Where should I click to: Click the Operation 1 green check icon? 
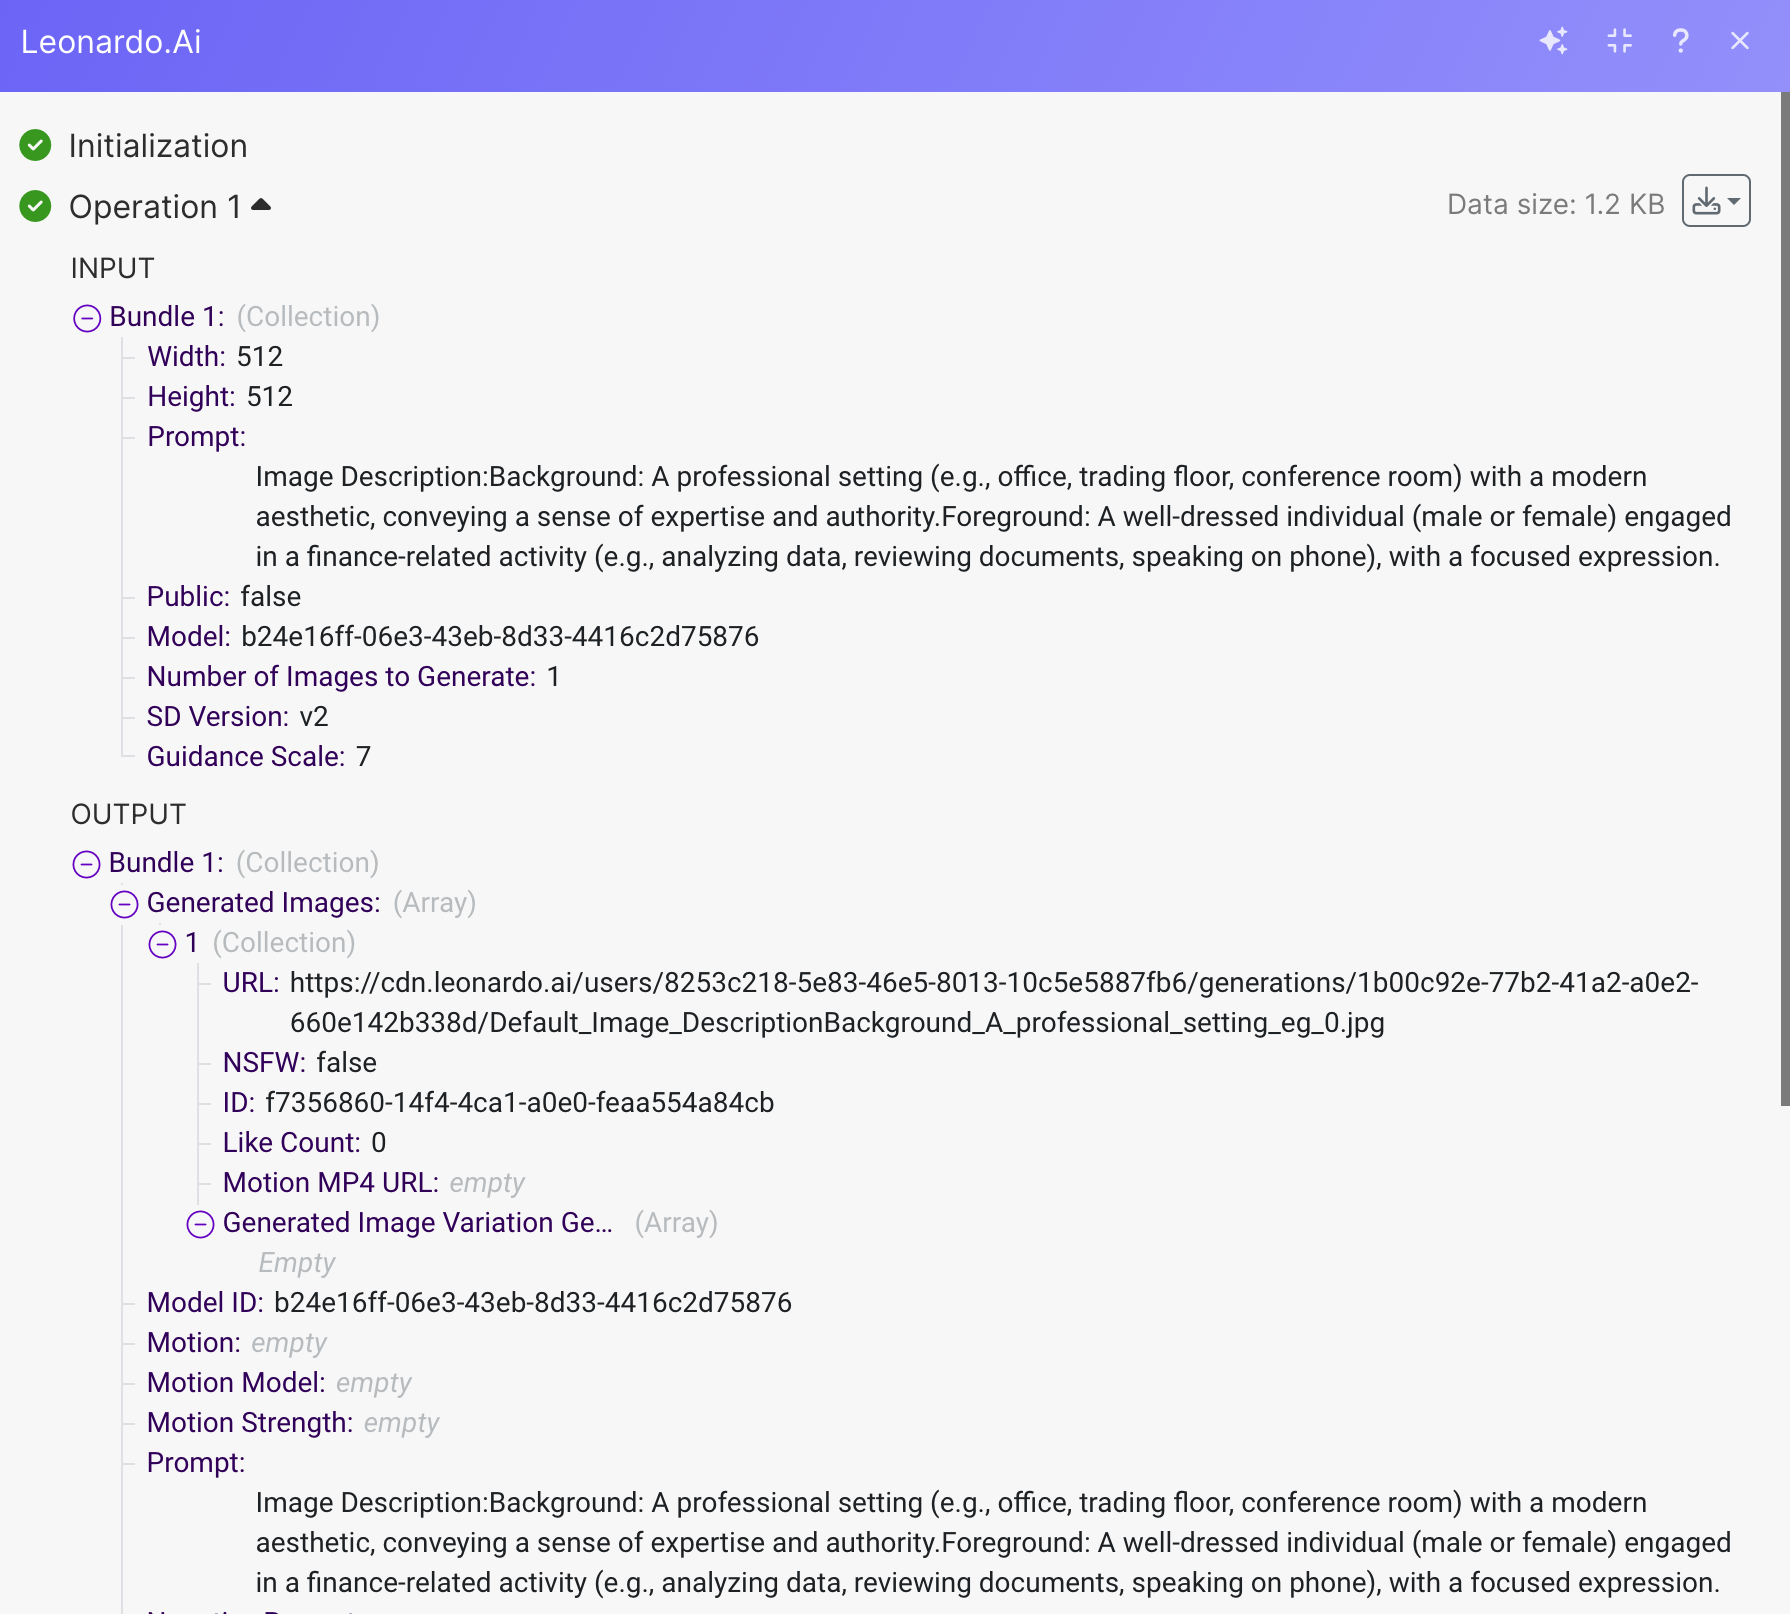tap(35, 207)
